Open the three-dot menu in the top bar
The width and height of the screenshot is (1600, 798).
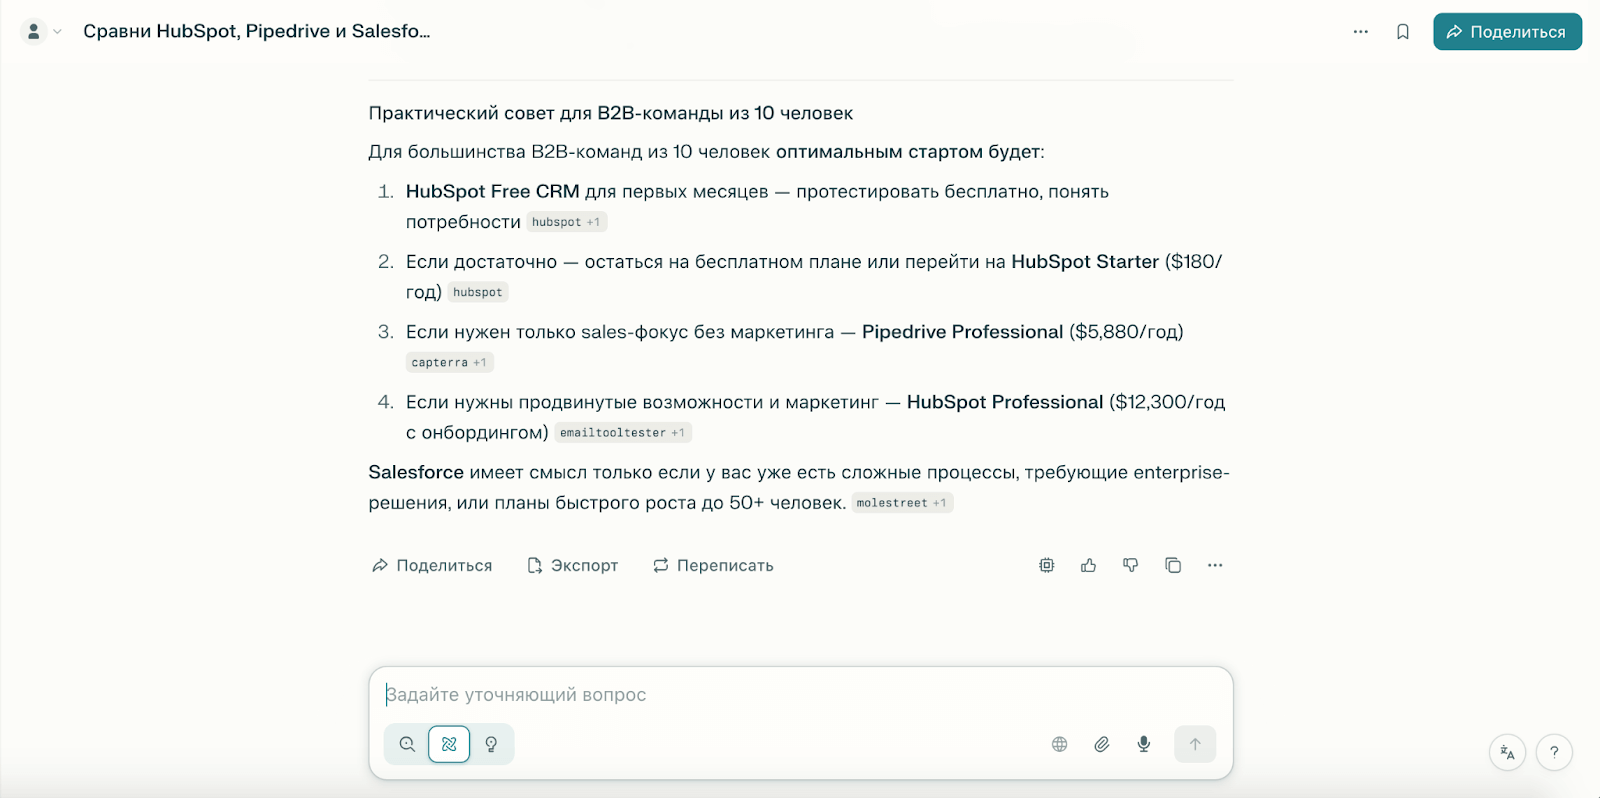click(1360, 32)
